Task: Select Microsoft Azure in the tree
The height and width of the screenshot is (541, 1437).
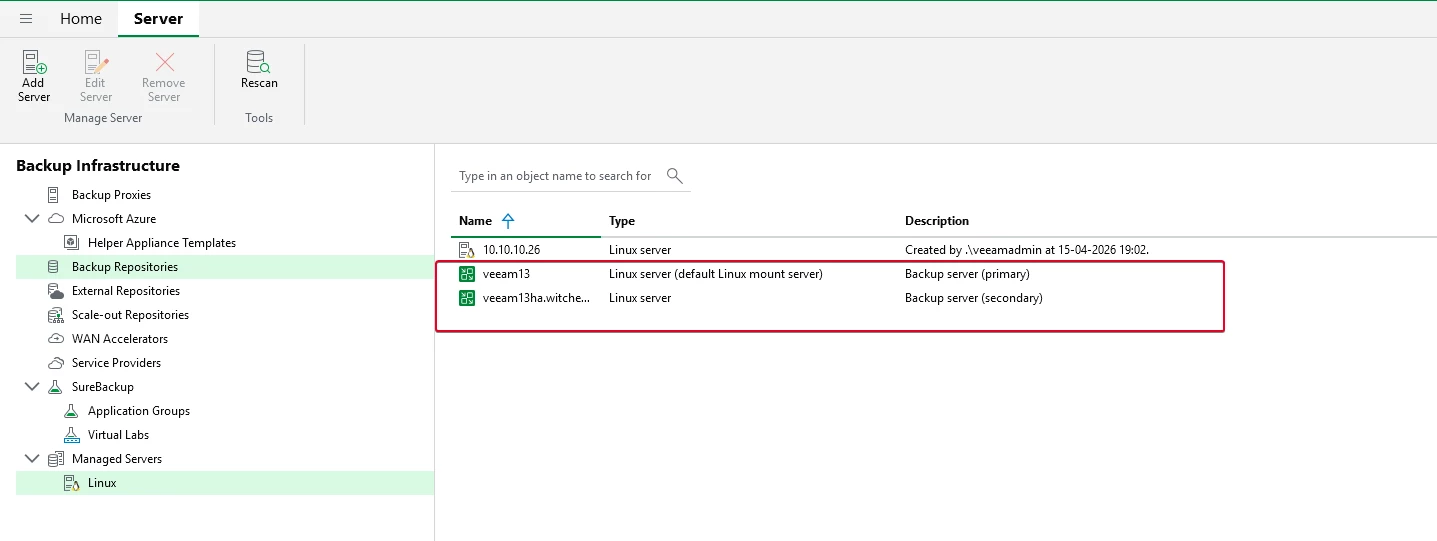Action: [114, 219]
